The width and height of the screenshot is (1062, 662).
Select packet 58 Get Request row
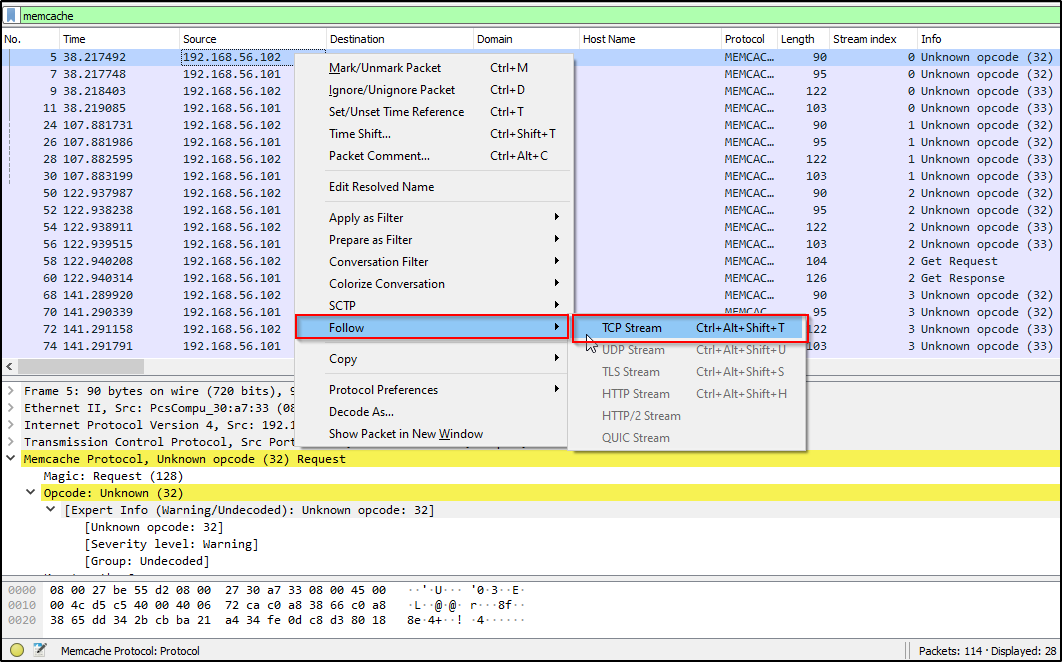click(x=150, y=261)
